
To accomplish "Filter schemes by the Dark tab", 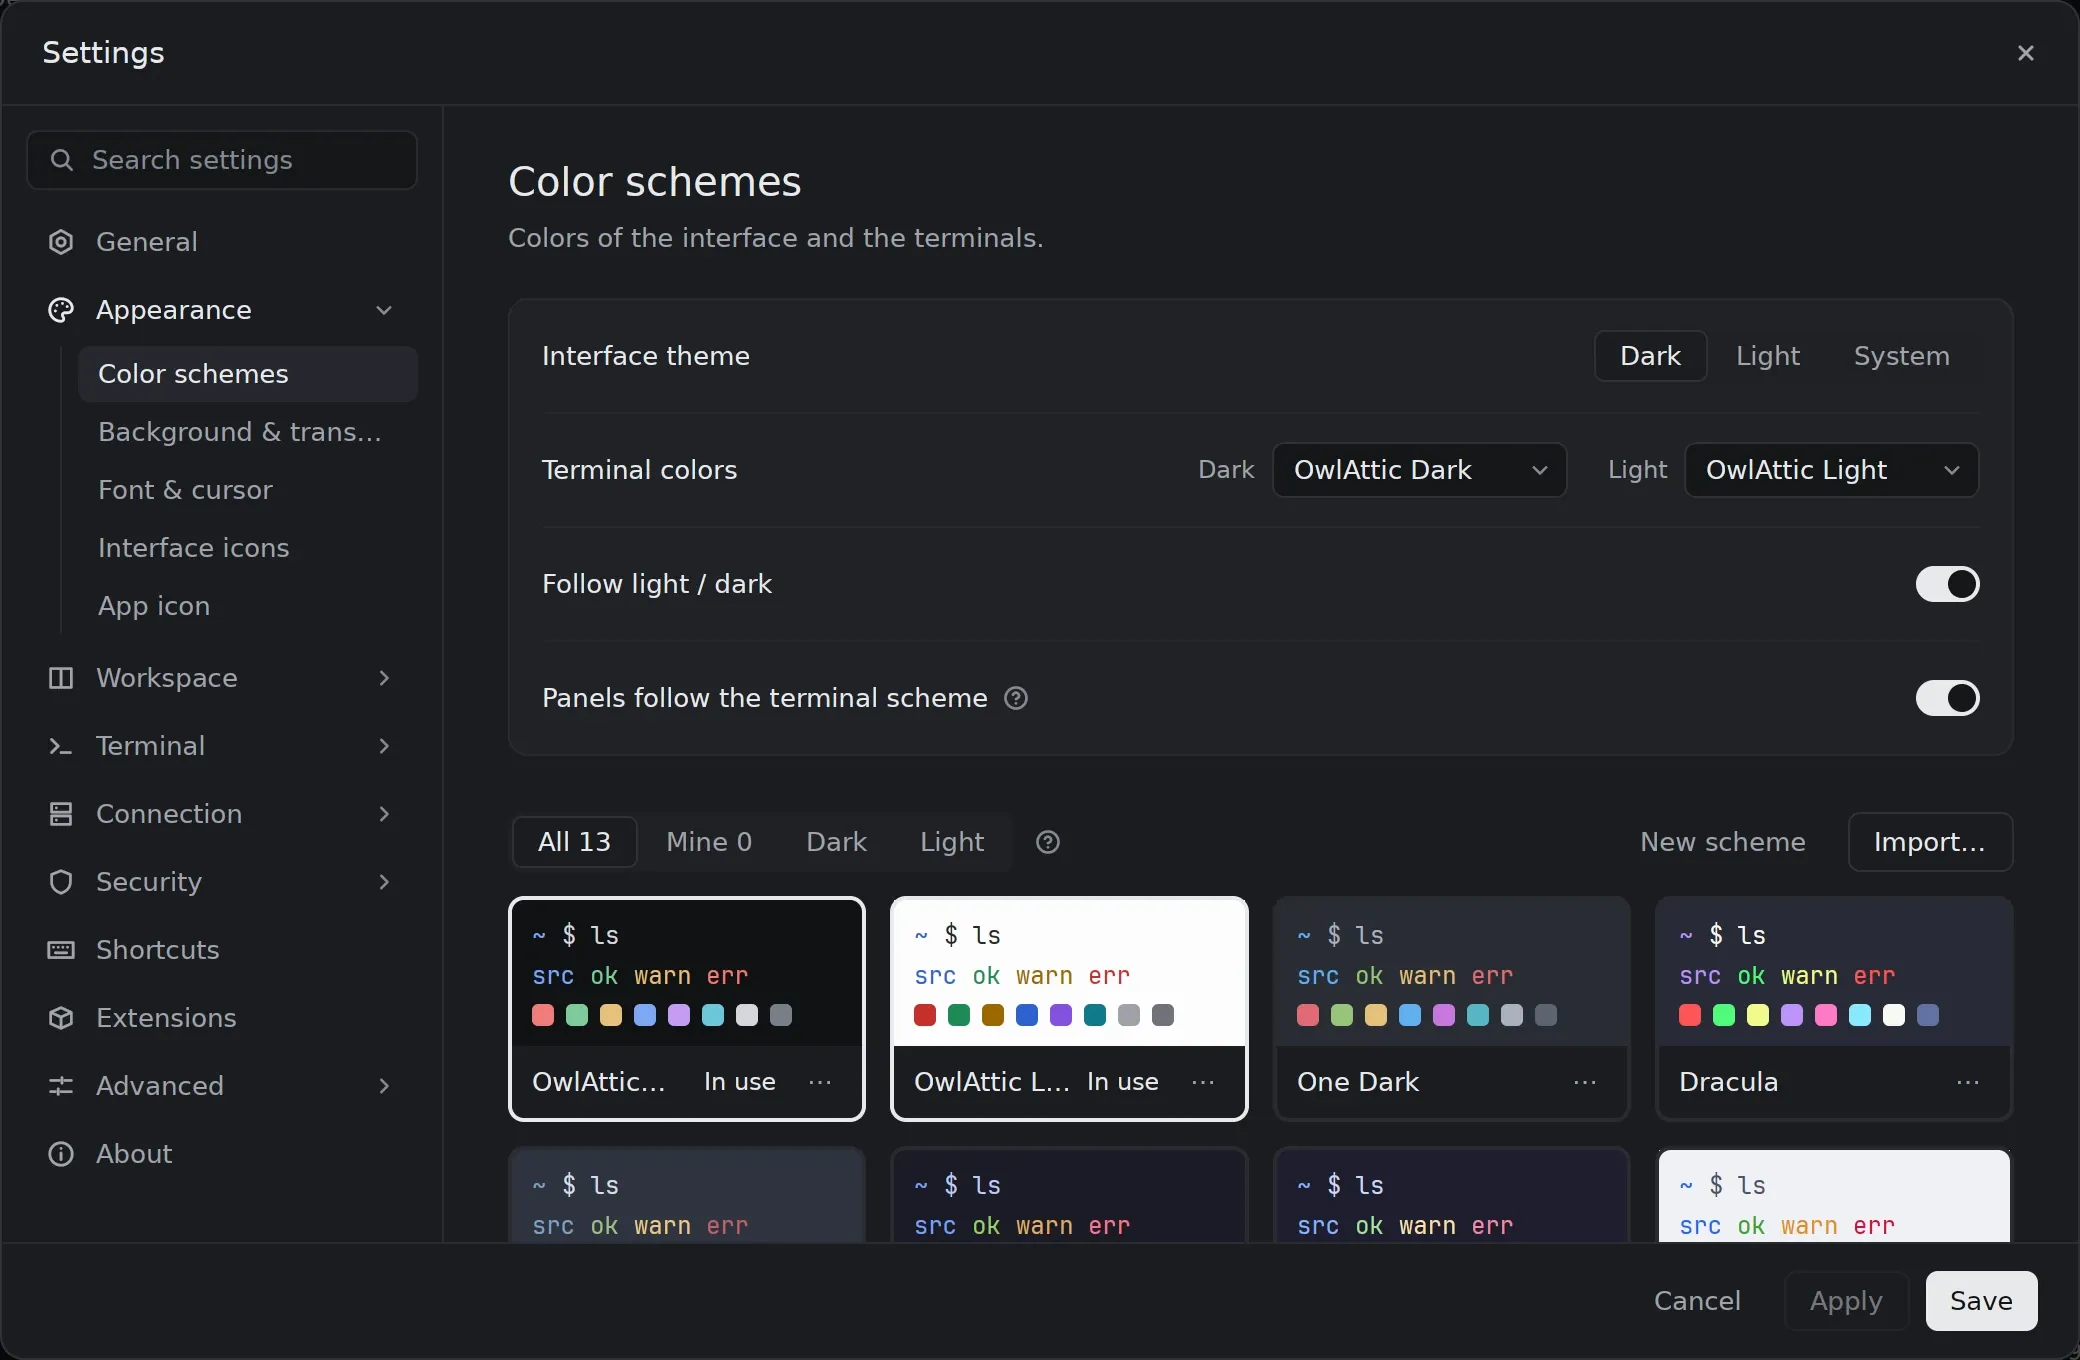I will pyautogui.click(x=836, y=842).
